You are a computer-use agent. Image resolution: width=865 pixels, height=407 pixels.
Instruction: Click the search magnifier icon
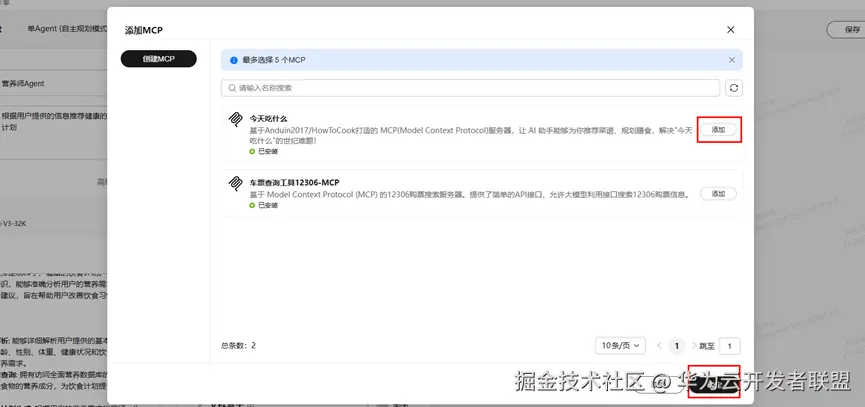point(232,88)
